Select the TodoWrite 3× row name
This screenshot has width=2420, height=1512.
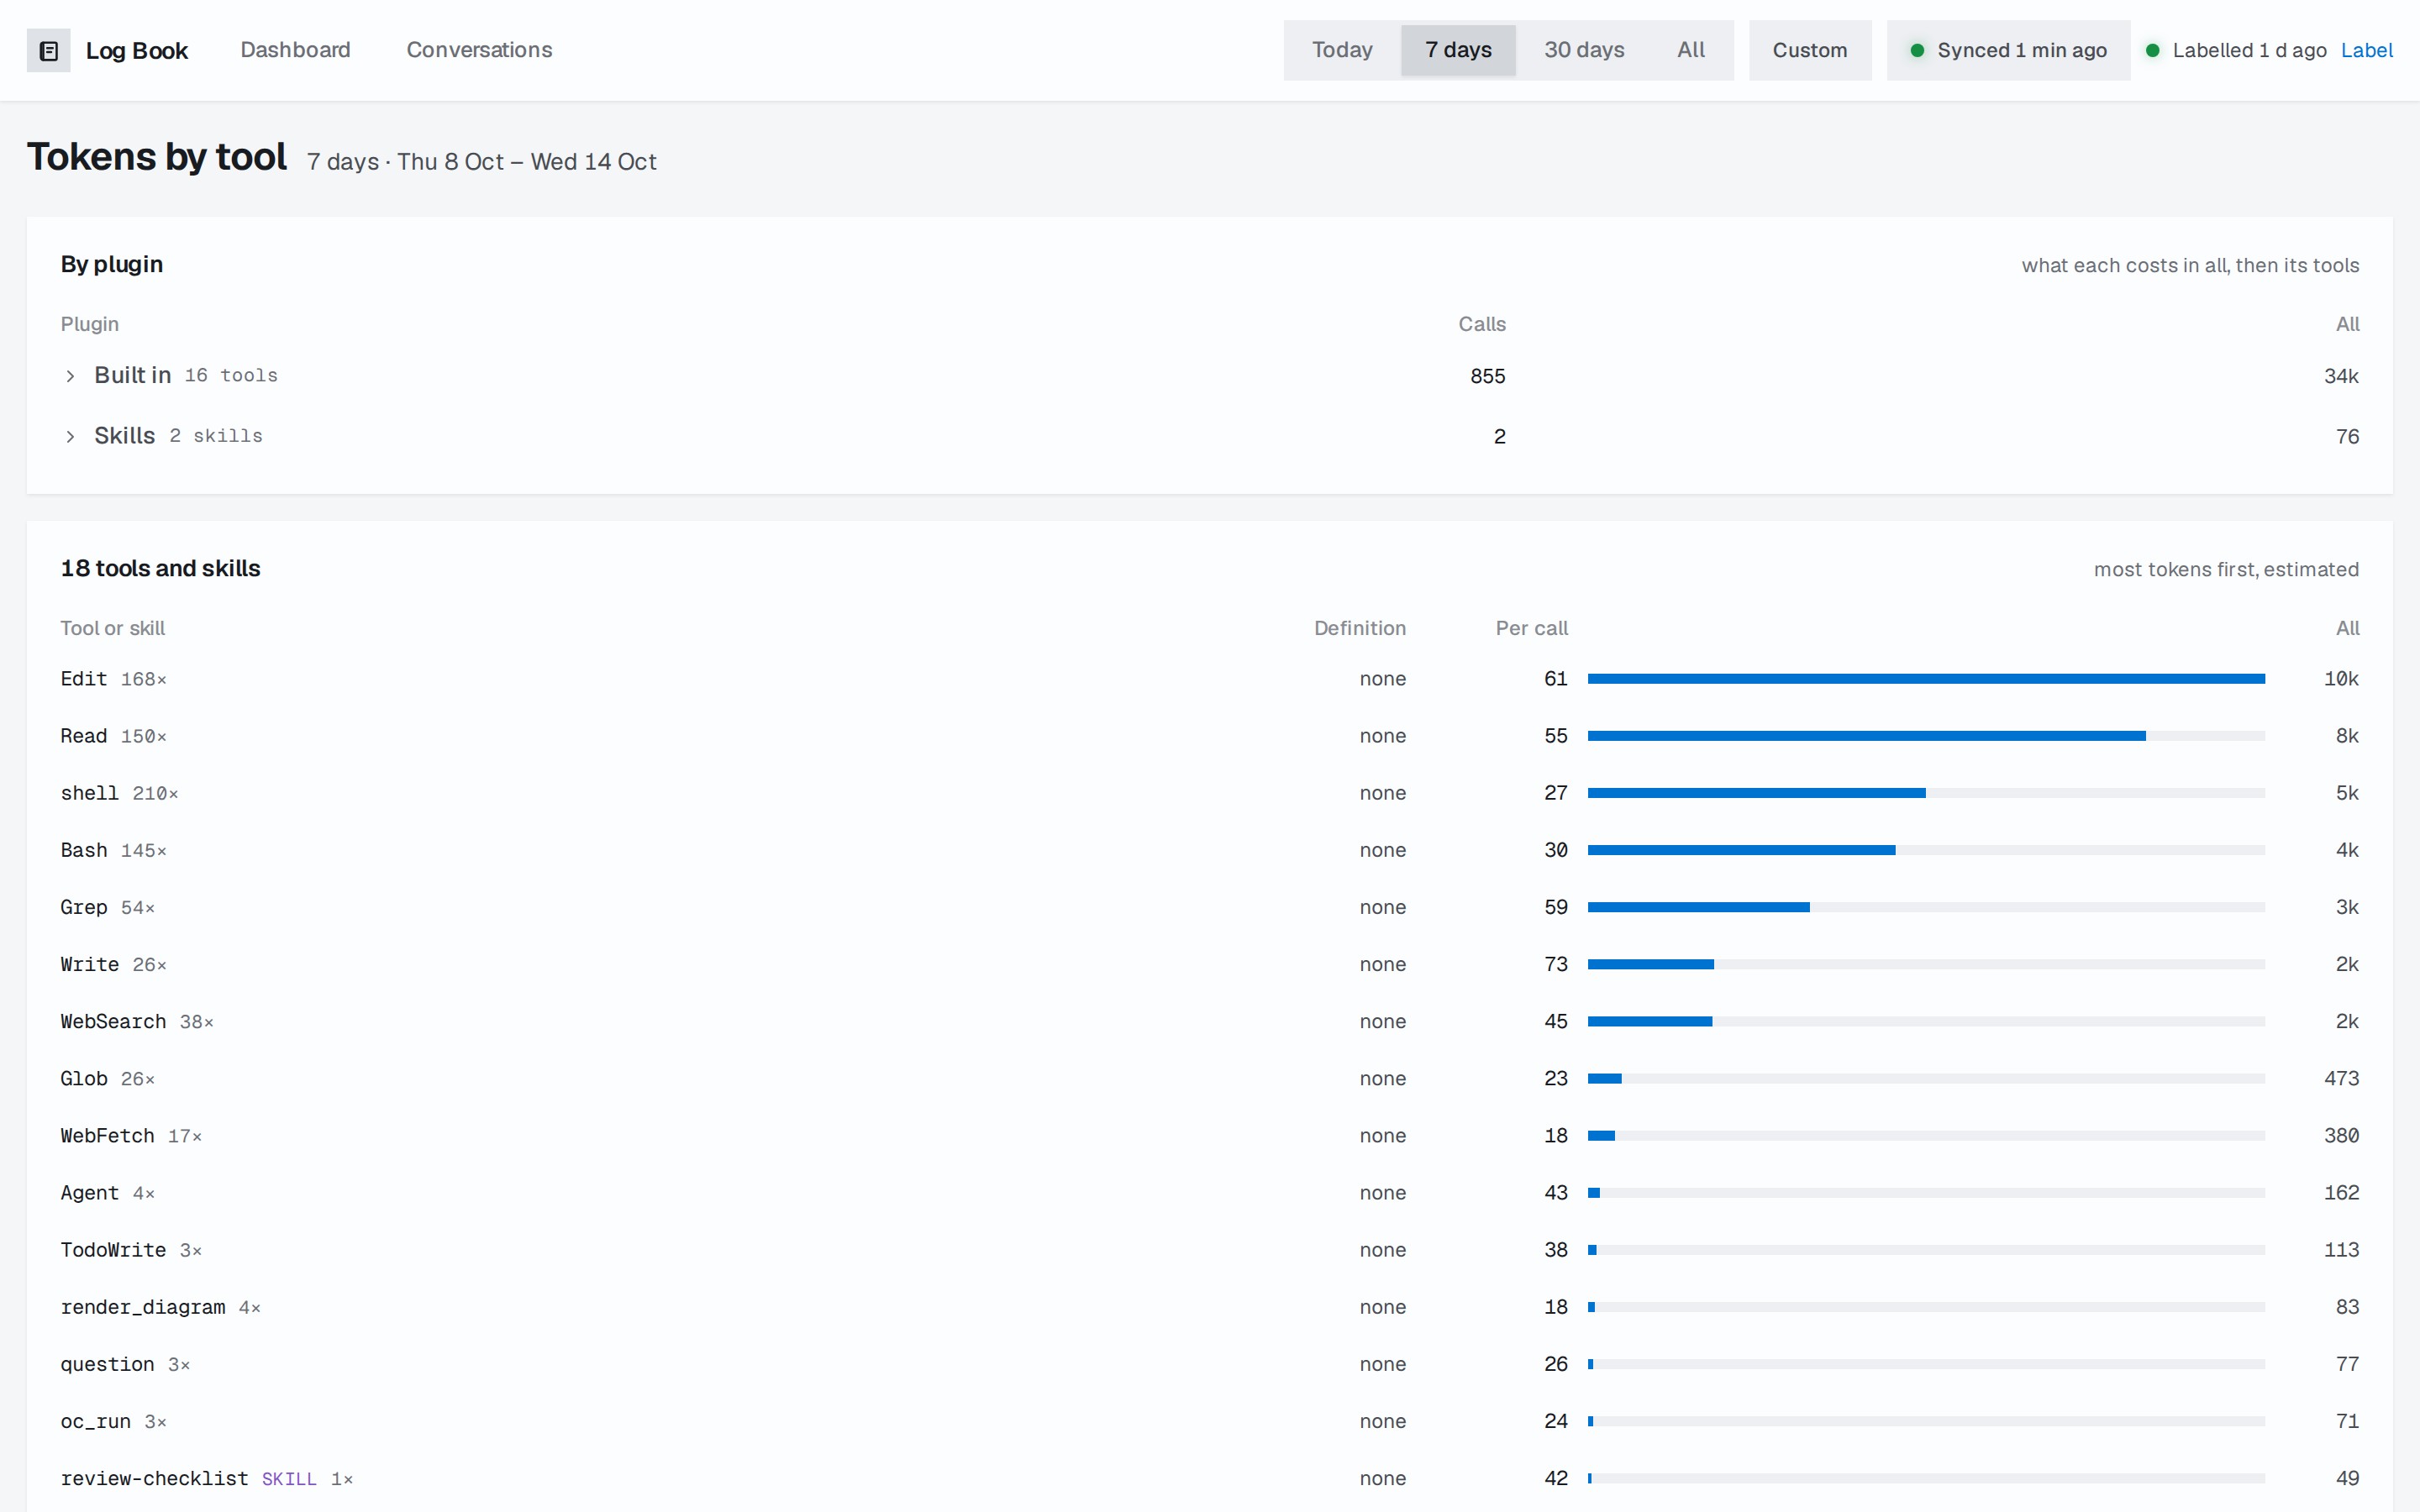tap(131, 1250)
